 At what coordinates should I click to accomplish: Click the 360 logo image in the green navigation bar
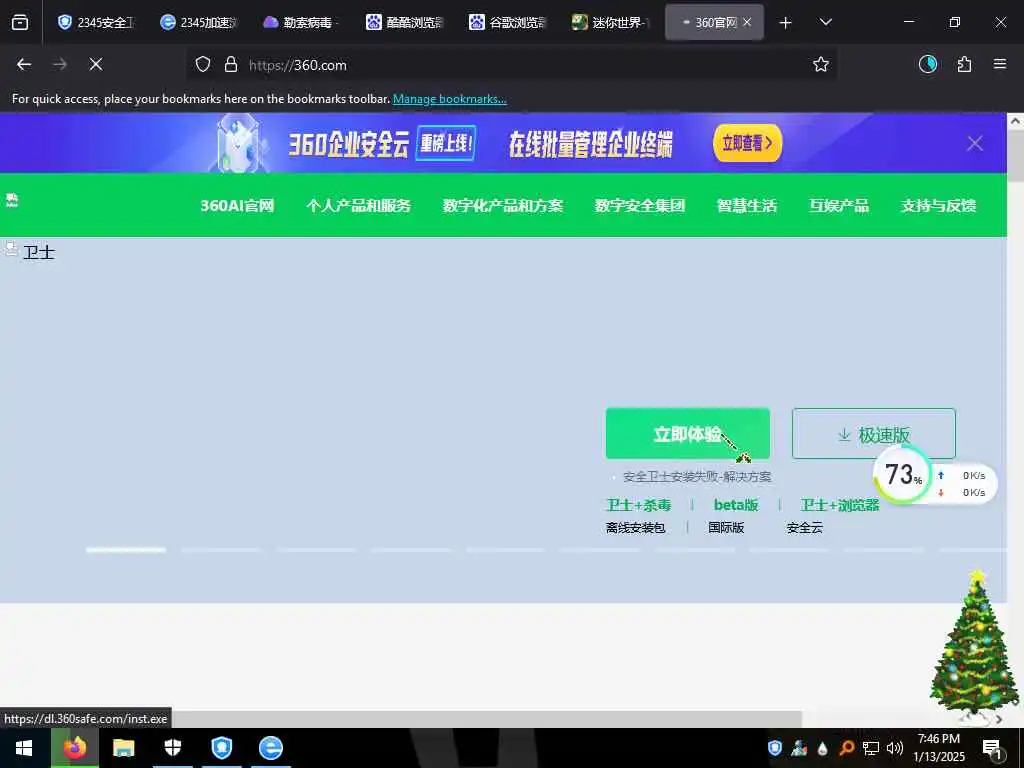point(12,200)
